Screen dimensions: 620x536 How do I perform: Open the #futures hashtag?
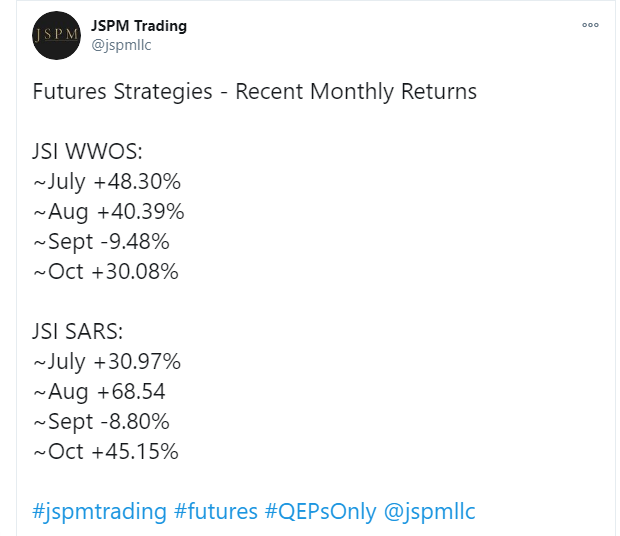tap(216, 511)
